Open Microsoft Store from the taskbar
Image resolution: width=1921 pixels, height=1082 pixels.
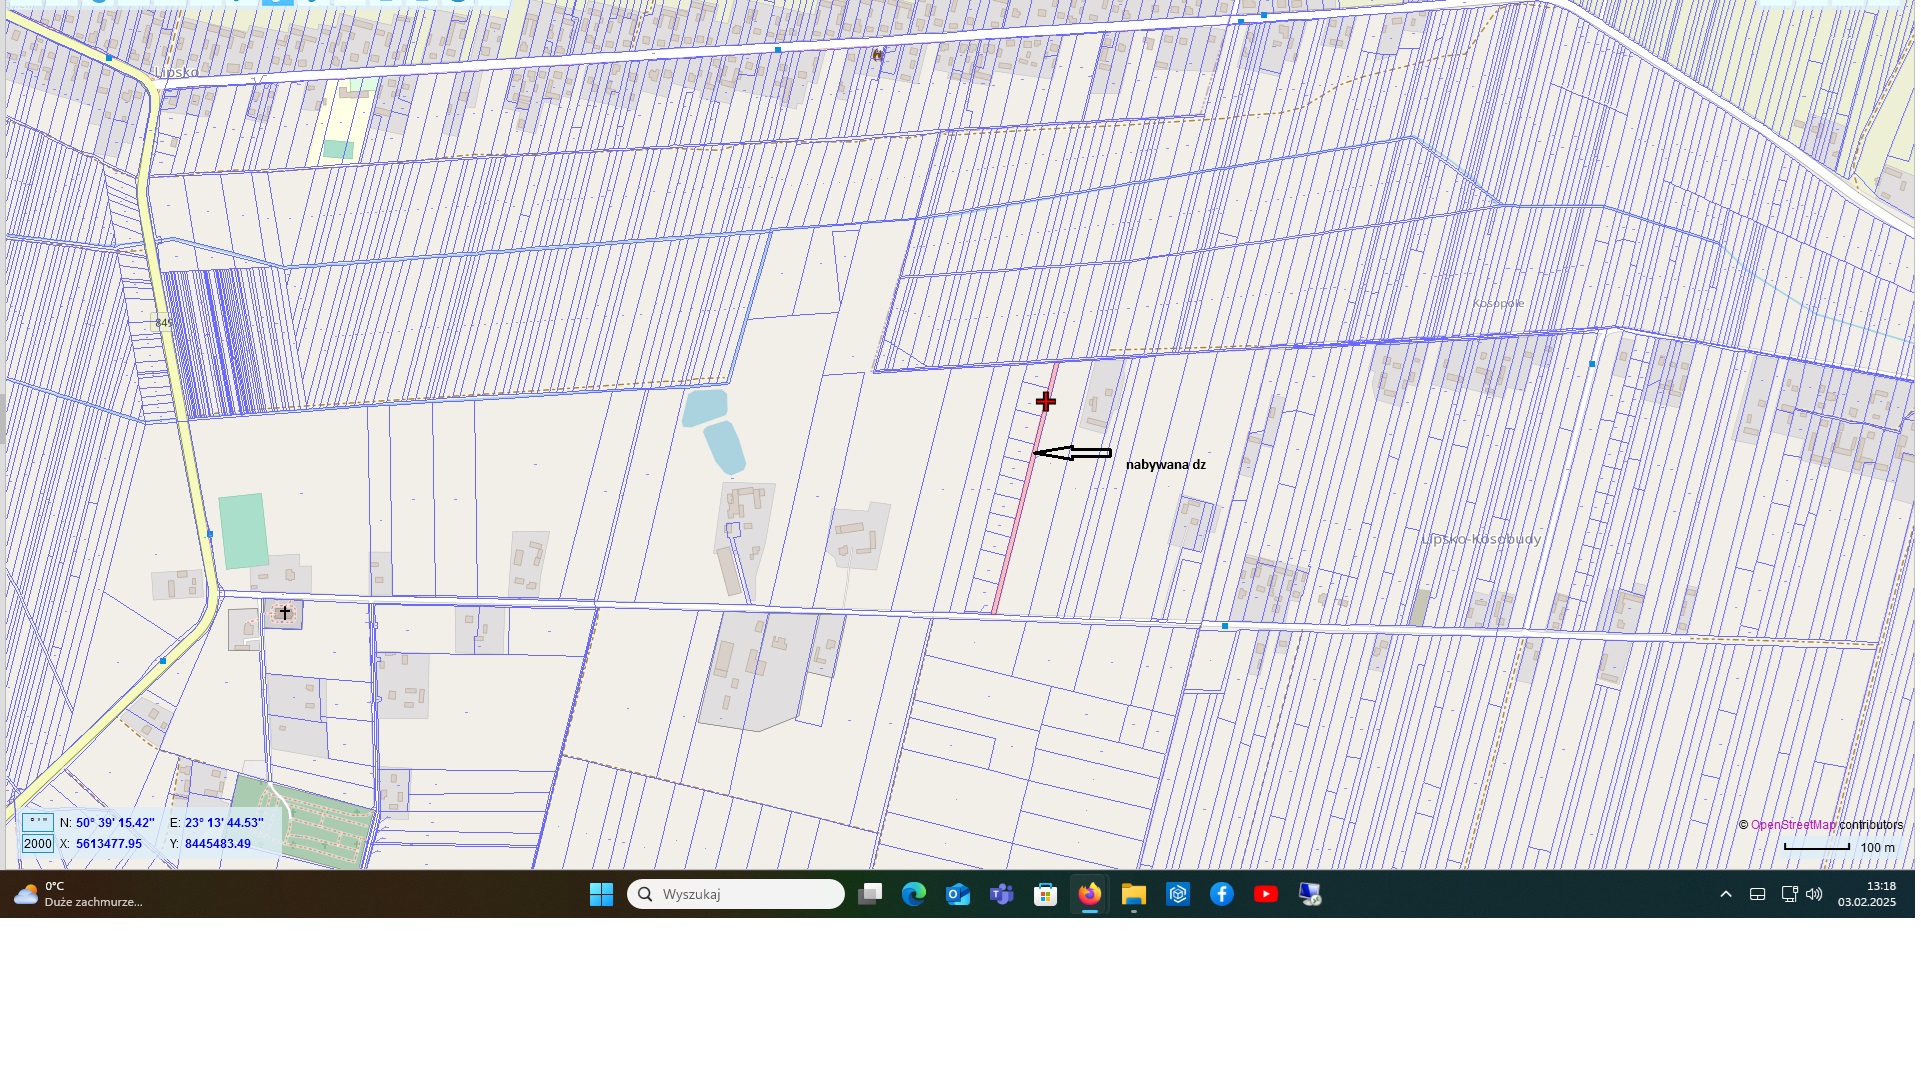click(1046, 894)
